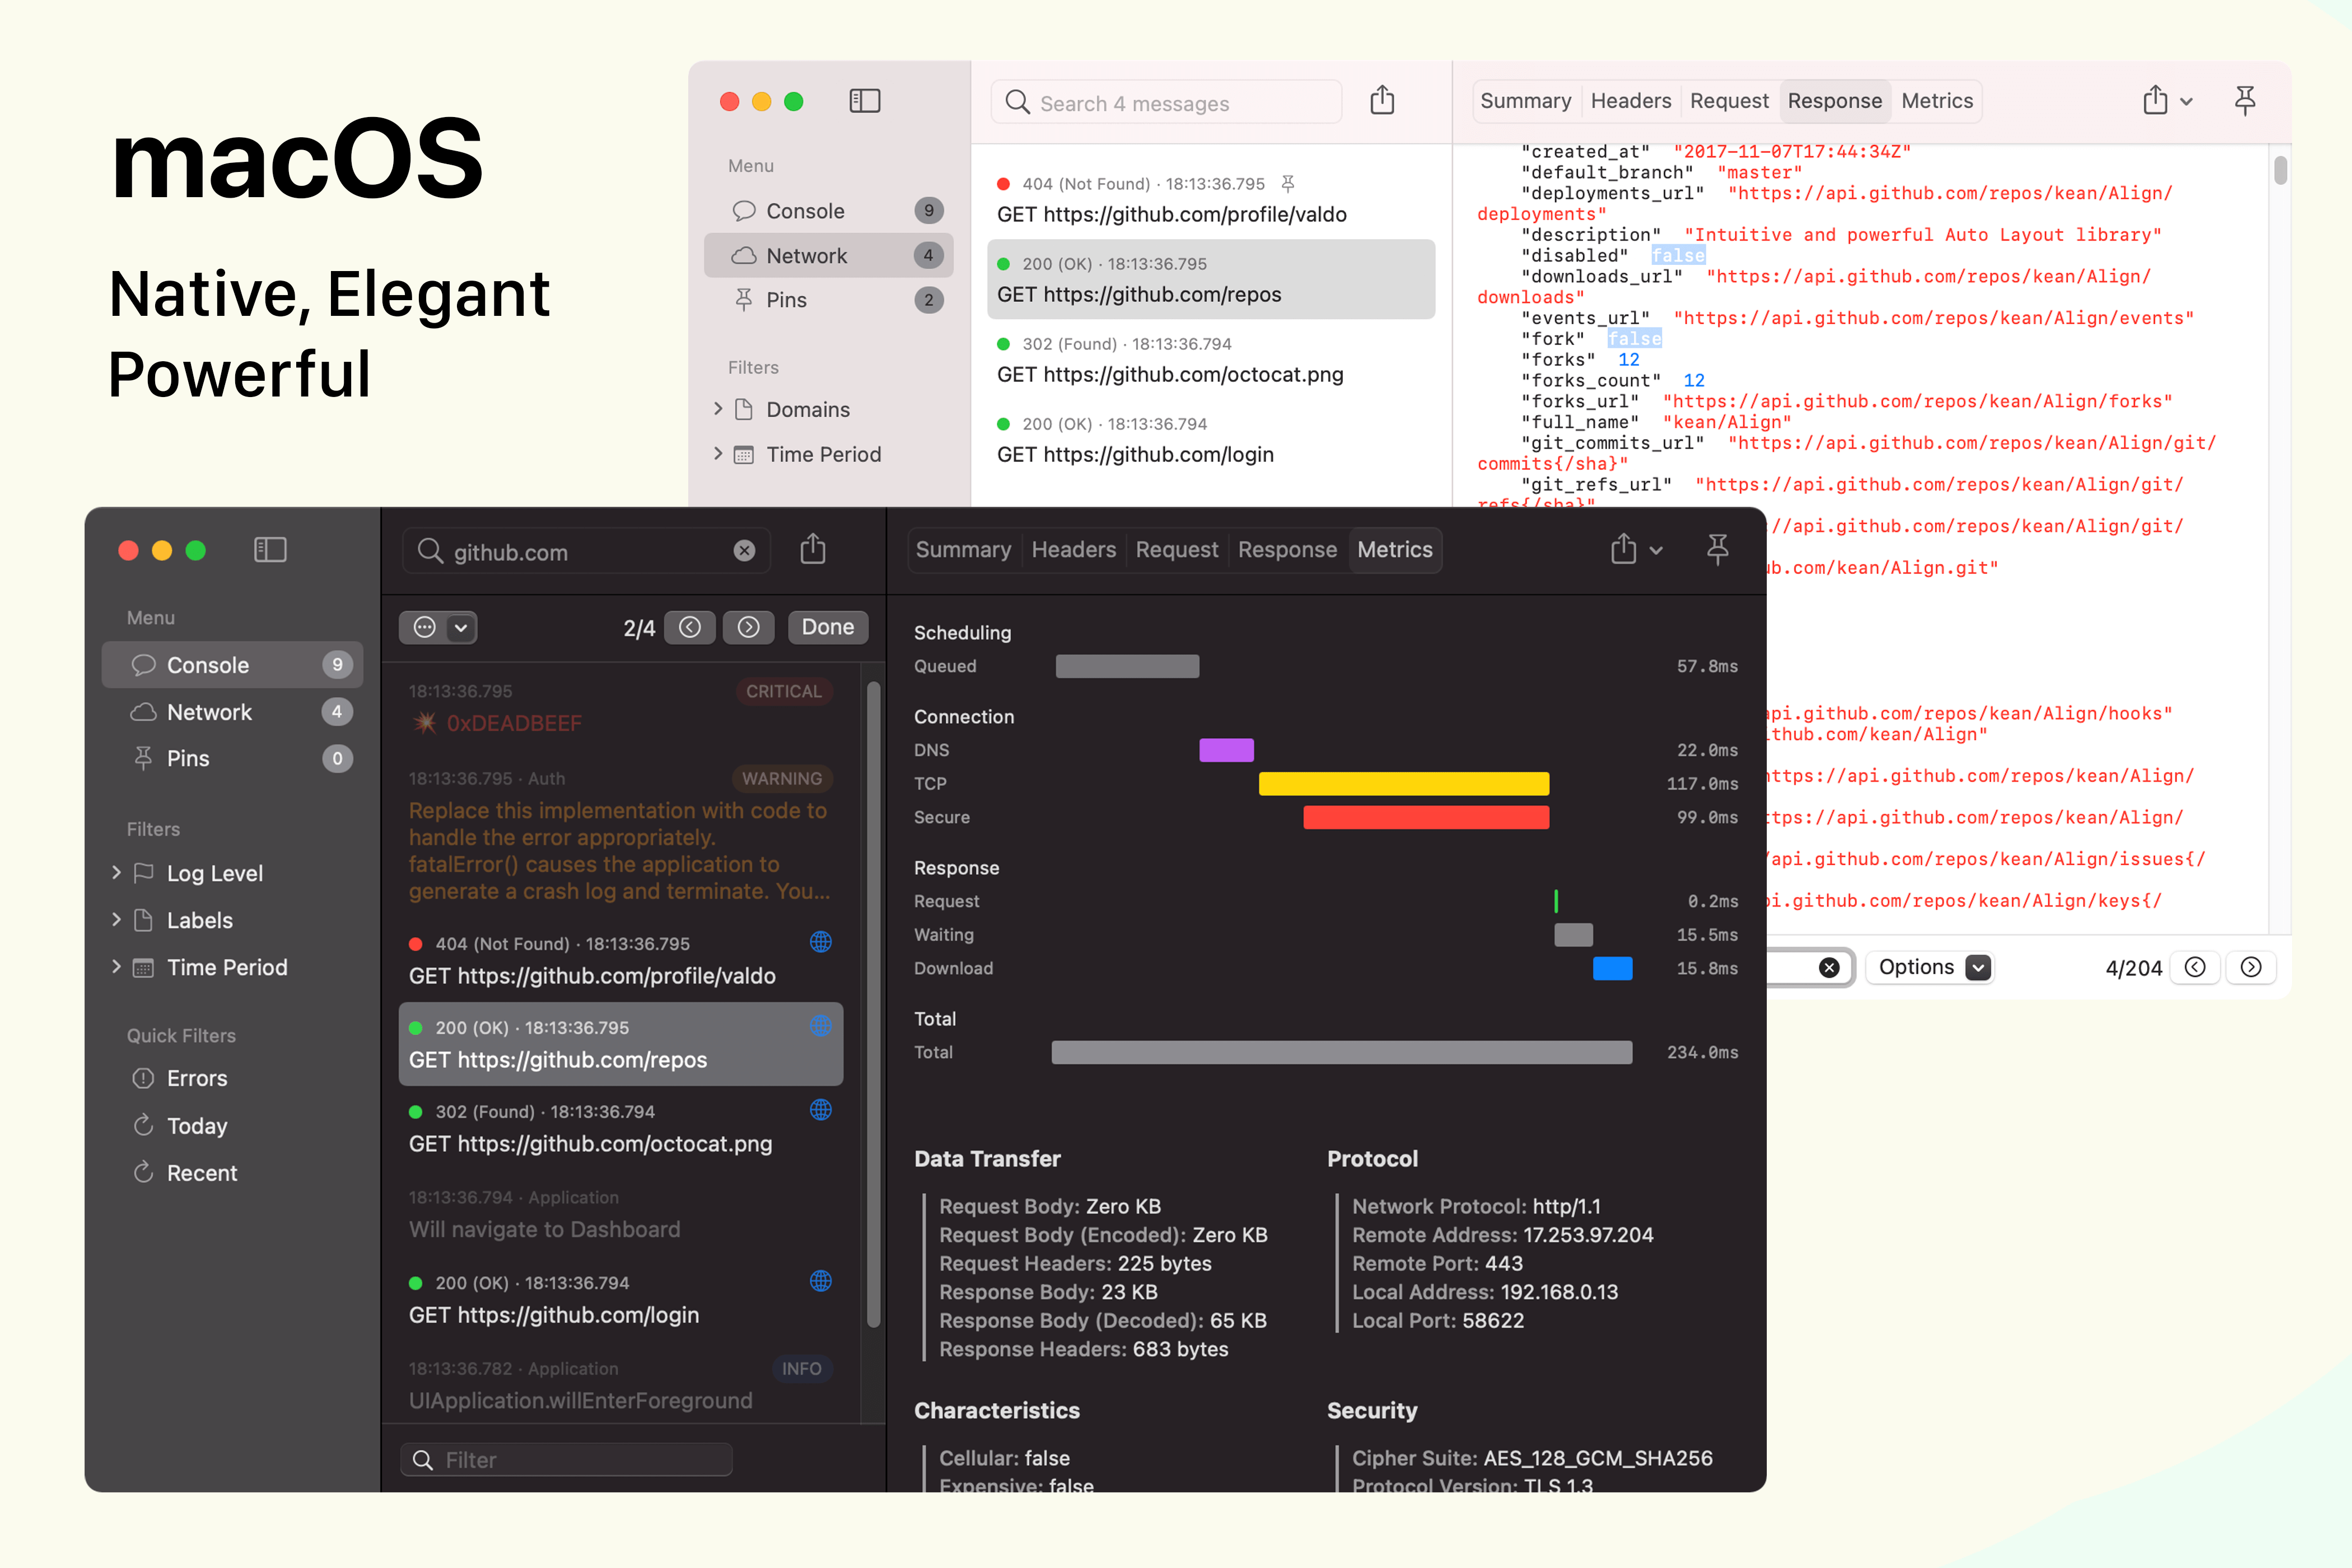The height and width of the screenshot is (1568, 2352).
Task: Click share icon next to github.com search
Action: [813, 550]
